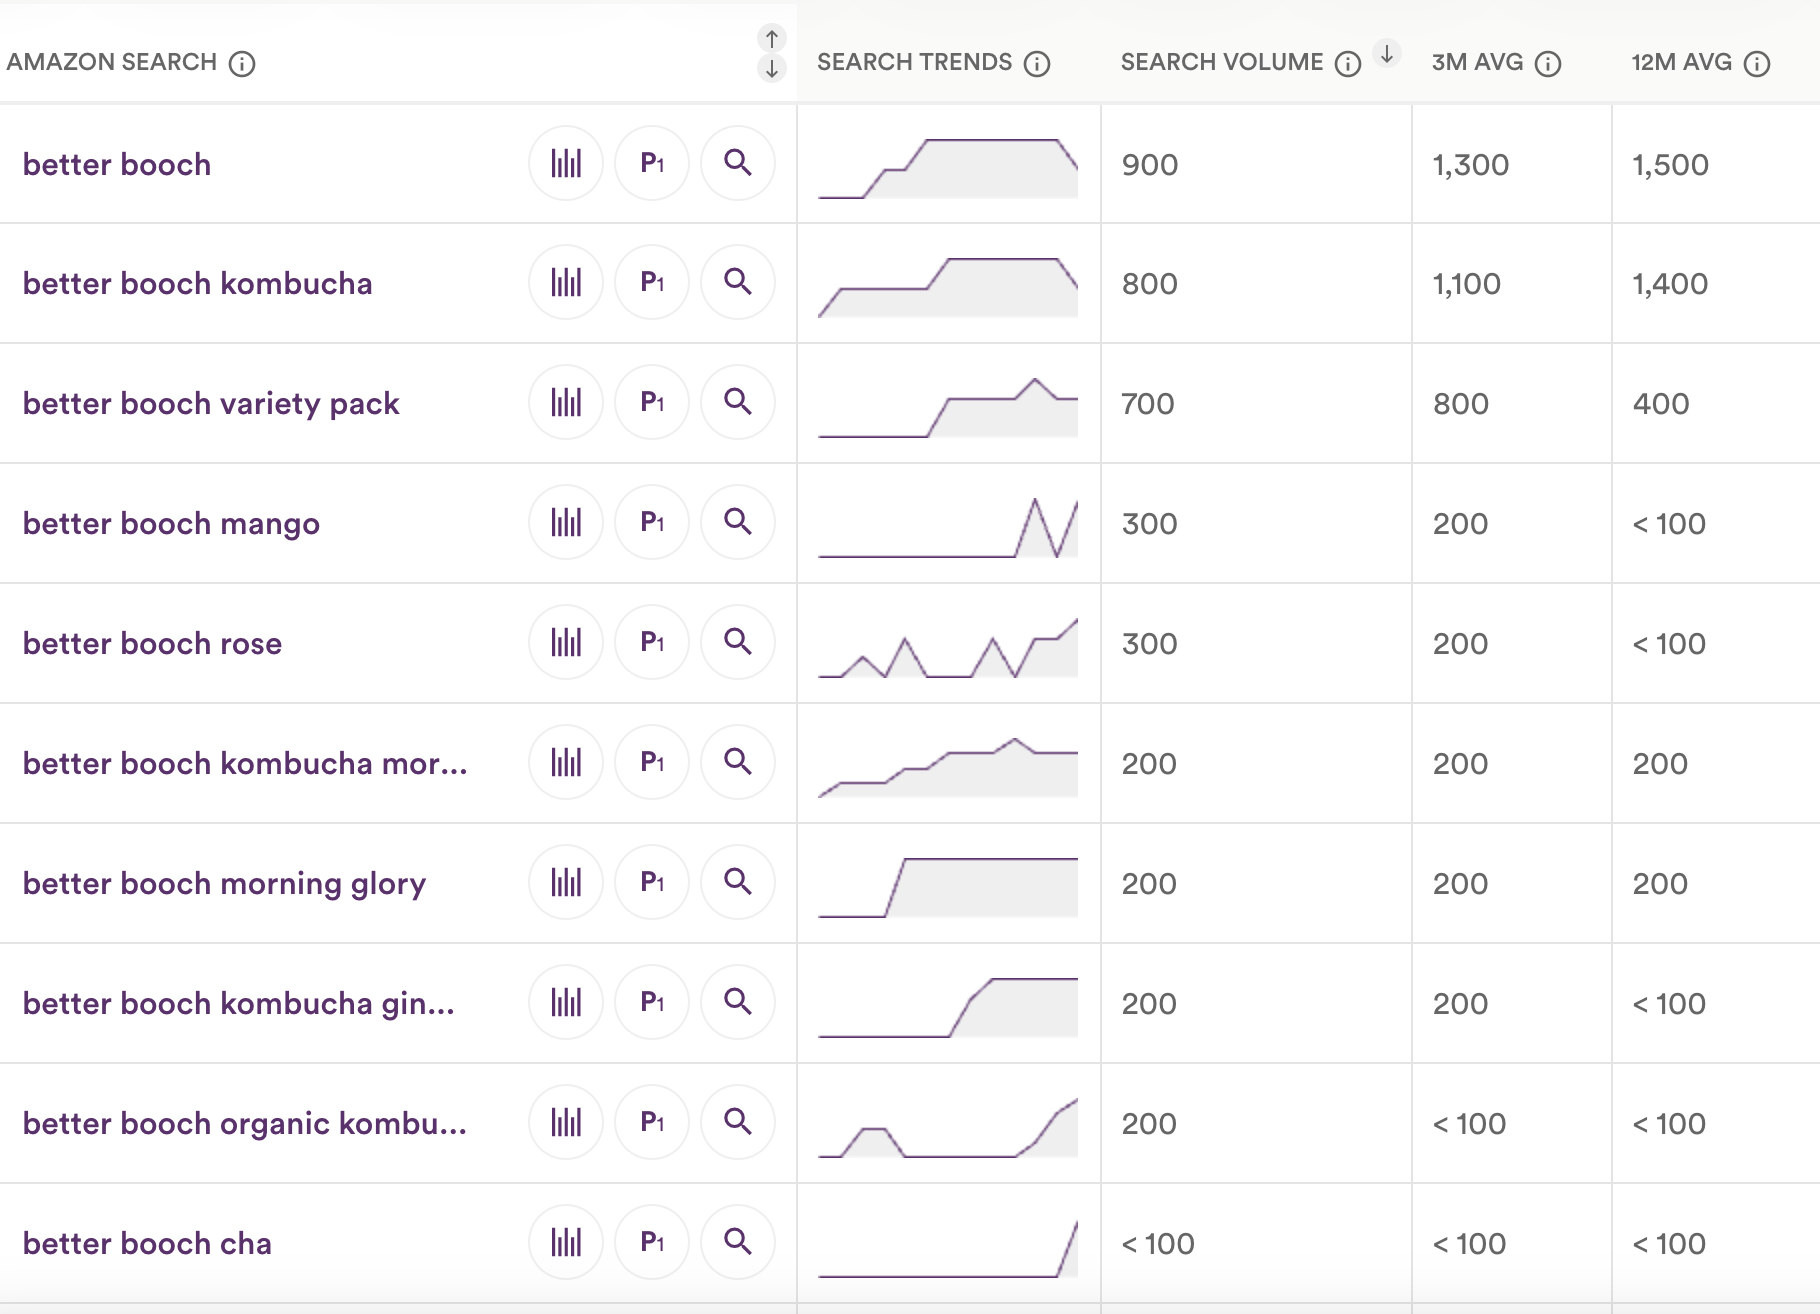
Task: Click search magnifier for better booch rose
Action: click(738, 643)
